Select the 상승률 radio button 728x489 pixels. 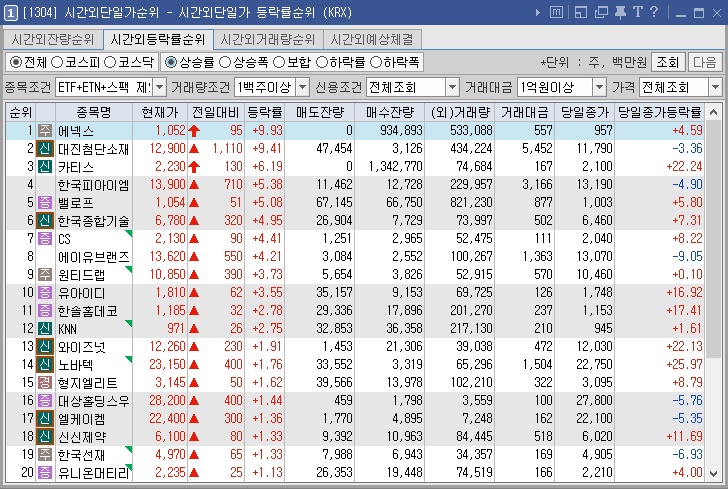171,62
